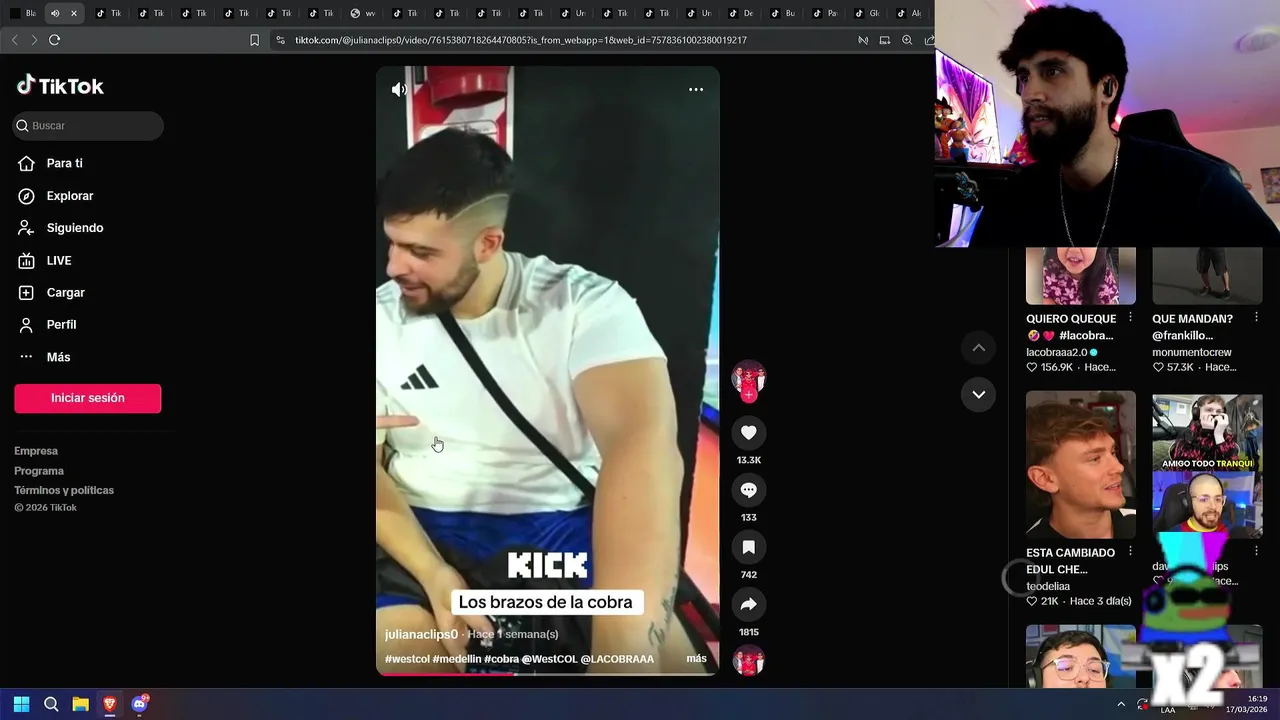Screen dimensions: 1280x720
Task: Open the teodeliaa channel link
Action: [x=1048, y=586]
